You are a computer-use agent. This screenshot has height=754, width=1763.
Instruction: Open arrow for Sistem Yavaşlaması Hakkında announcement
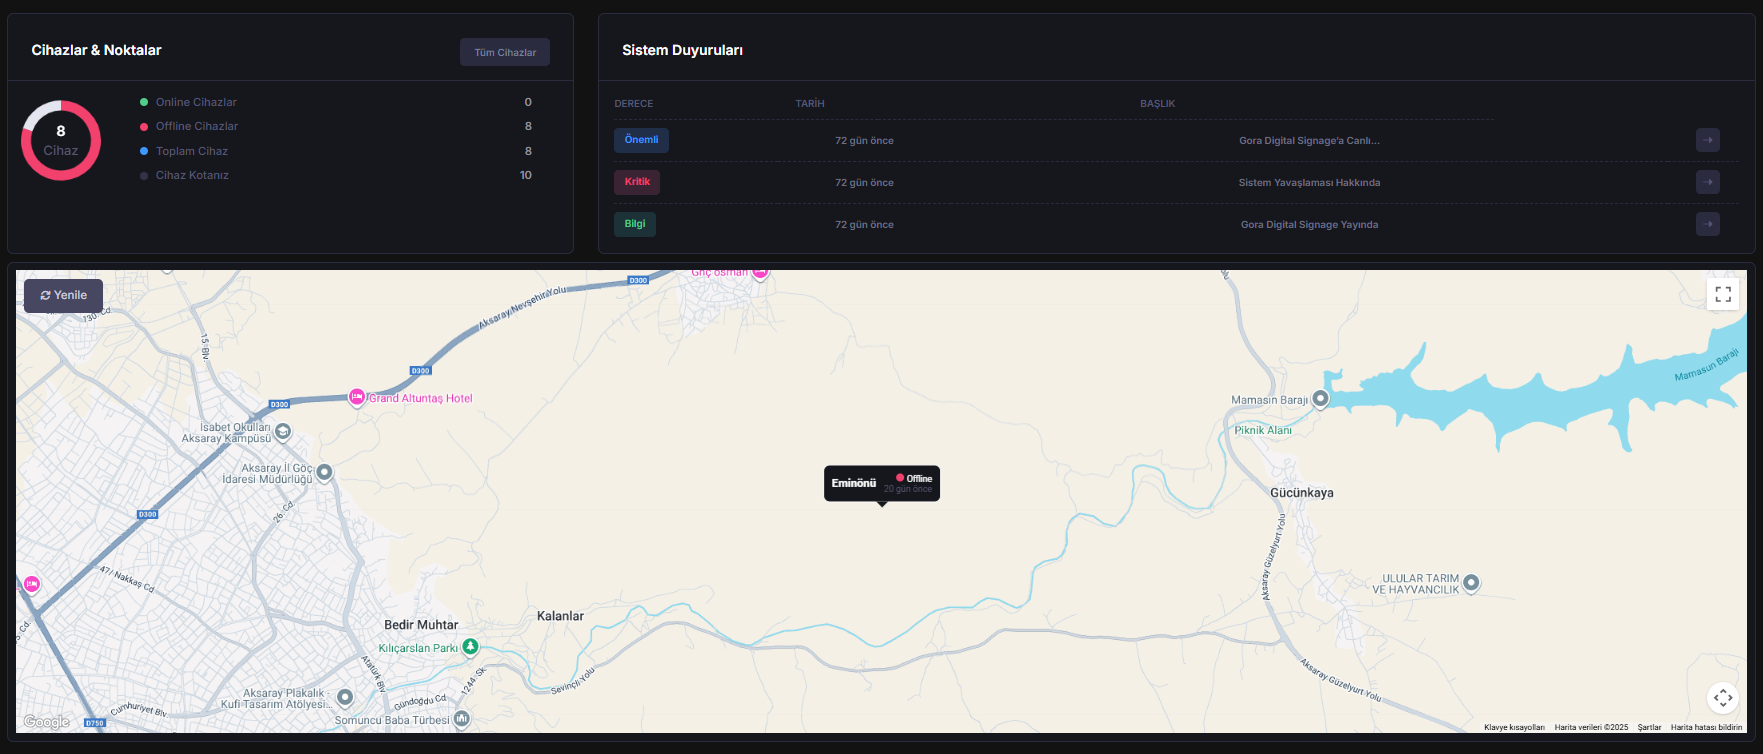(1708, 182)
